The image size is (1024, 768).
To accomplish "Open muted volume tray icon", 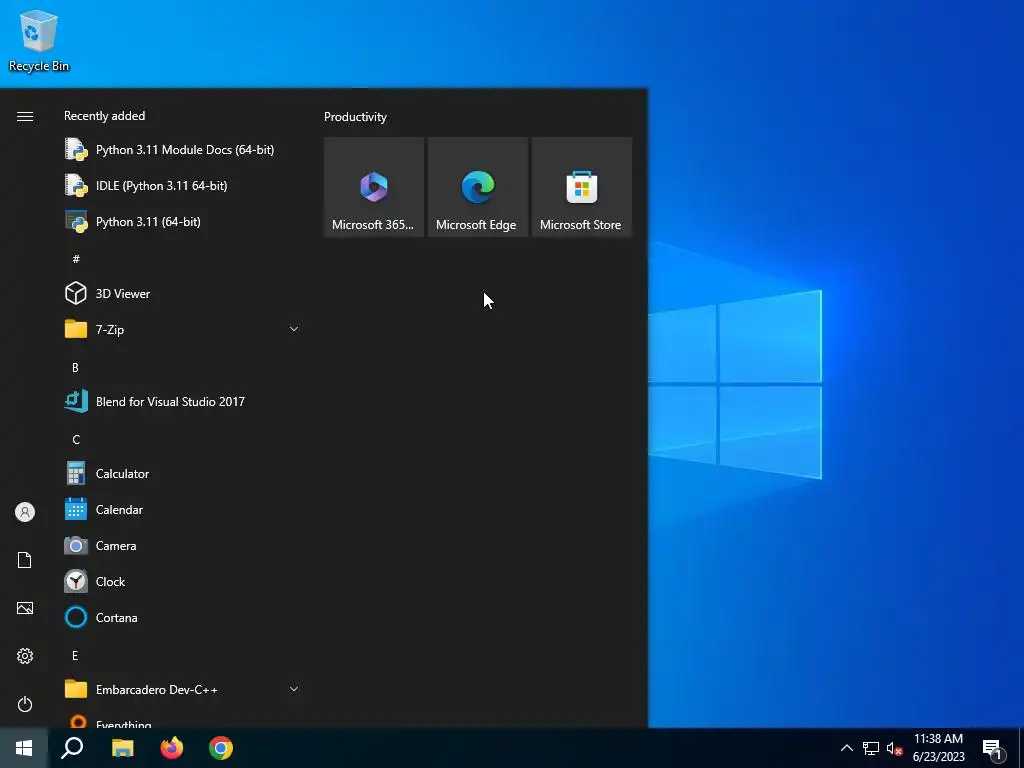I will point(894,748).
